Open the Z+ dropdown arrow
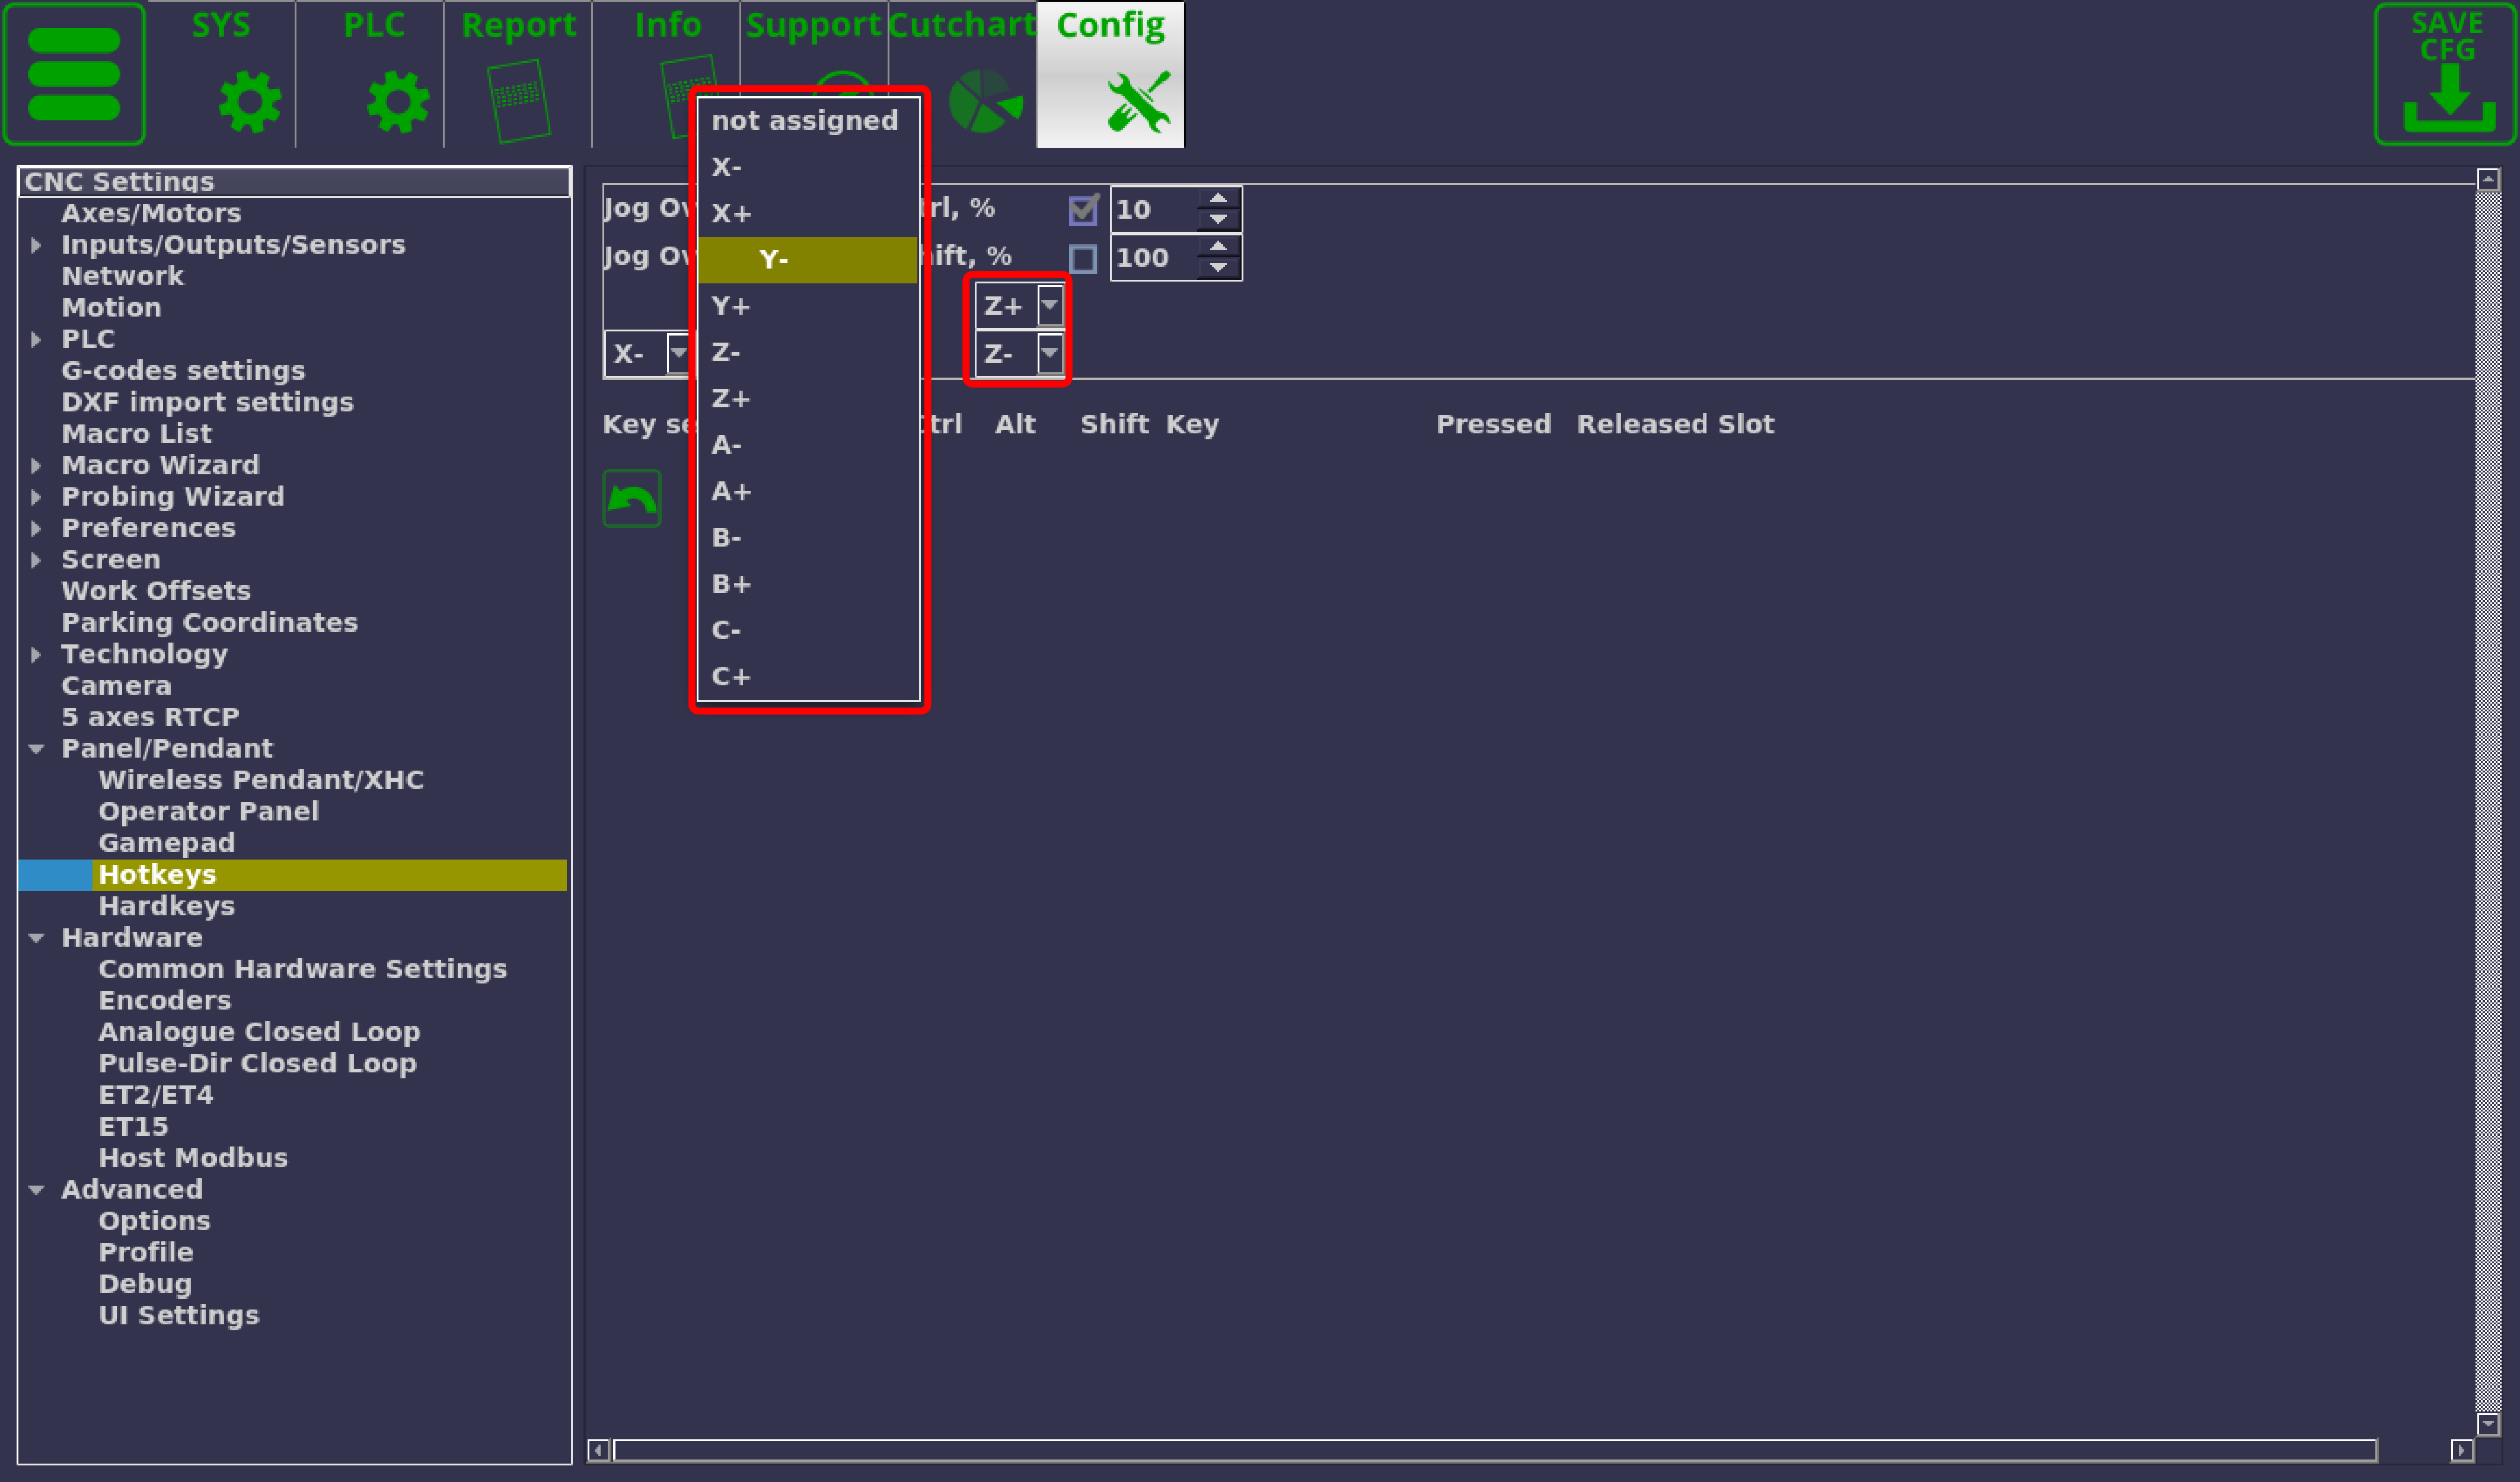This screenshot has height=1482, width=2520. coord(1049,305)
